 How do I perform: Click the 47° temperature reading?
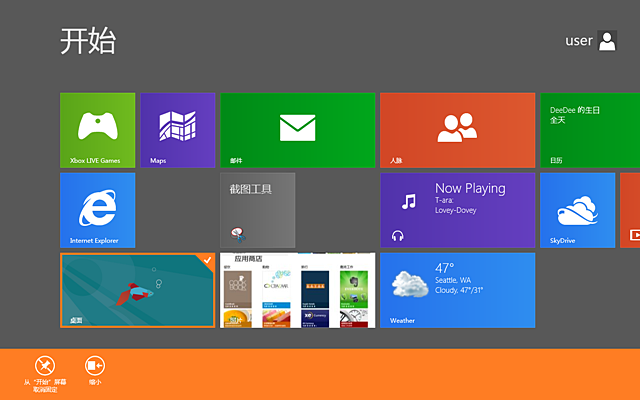pyautogui.click(x=444, y=268)
